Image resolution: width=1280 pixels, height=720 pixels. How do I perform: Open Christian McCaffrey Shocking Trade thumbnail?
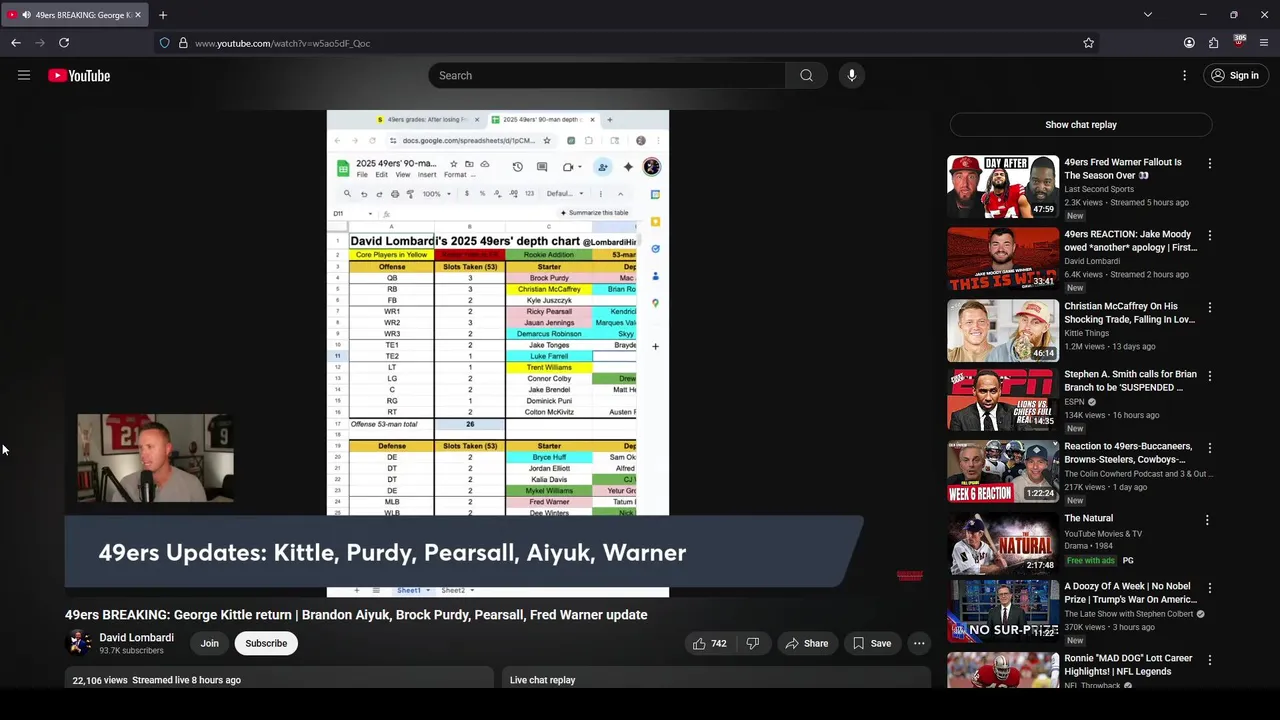point(1002,330)
